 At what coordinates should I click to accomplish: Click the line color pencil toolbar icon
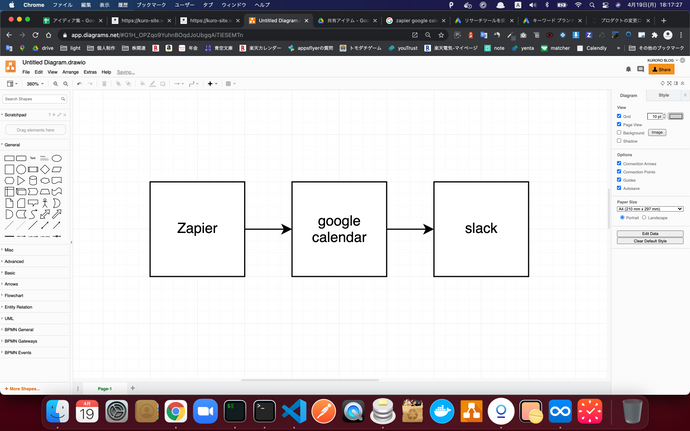[152, 84]
